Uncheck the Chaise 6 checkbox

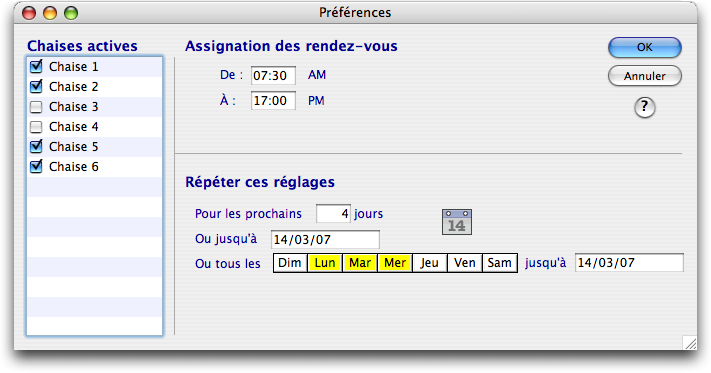click(36, 166)
